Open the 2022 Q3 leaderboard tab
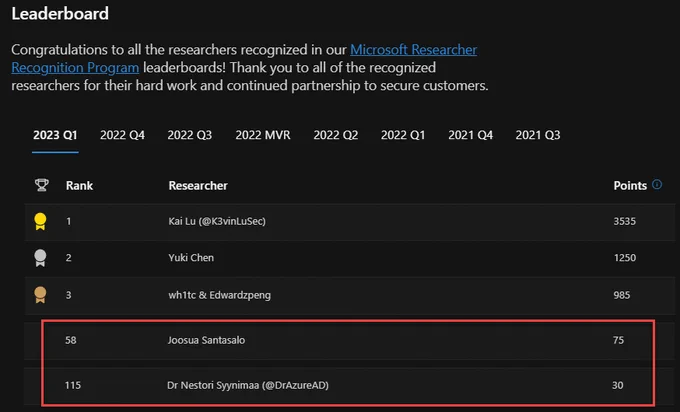 coord(190,135)
